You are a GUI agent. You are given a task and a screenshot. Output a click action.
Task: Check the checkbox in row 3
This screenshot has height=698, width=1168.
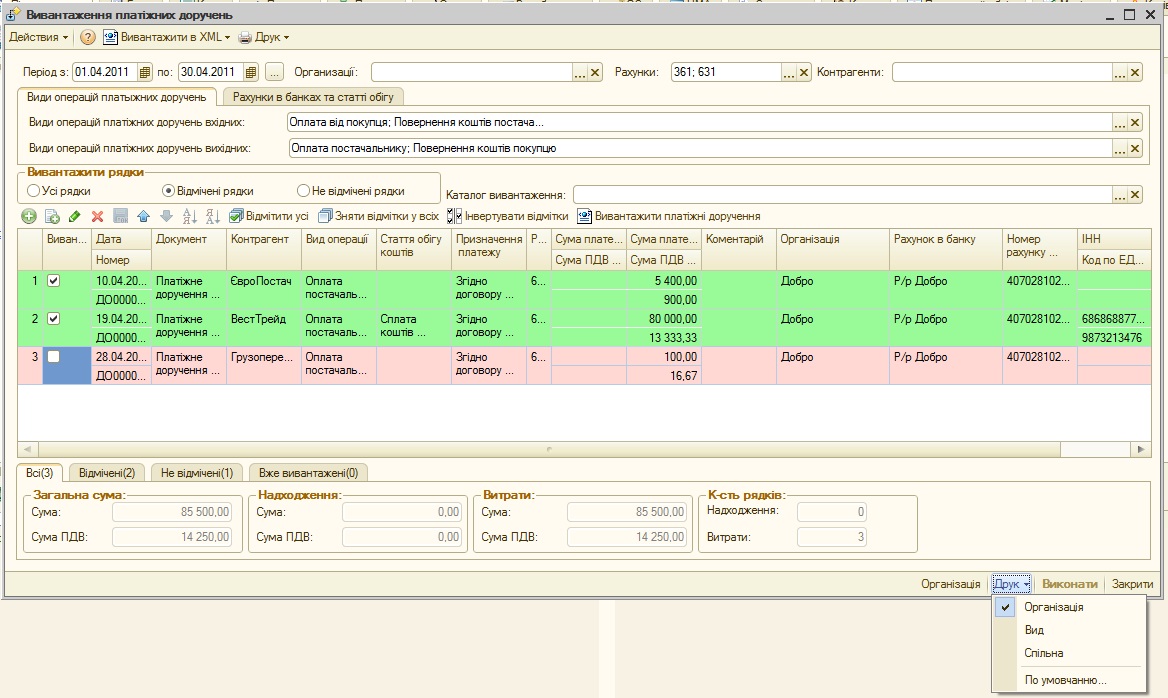[x=54, y=357]
